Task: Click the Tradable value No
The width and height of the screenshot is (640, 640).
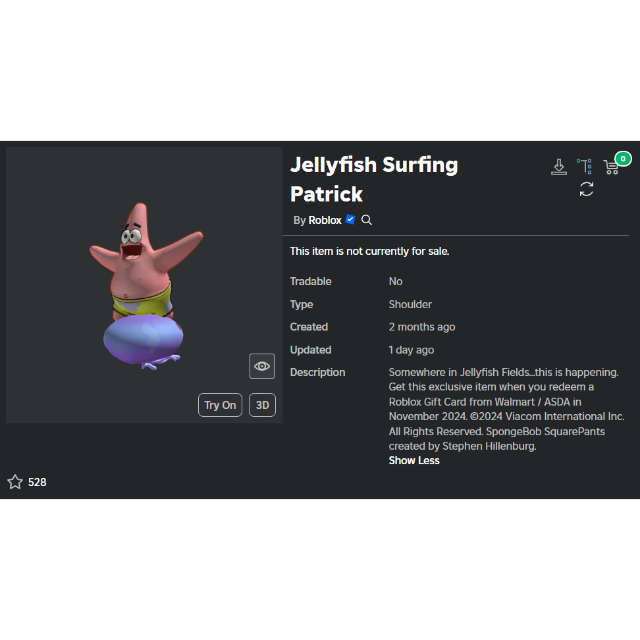Action: [396, 281]
